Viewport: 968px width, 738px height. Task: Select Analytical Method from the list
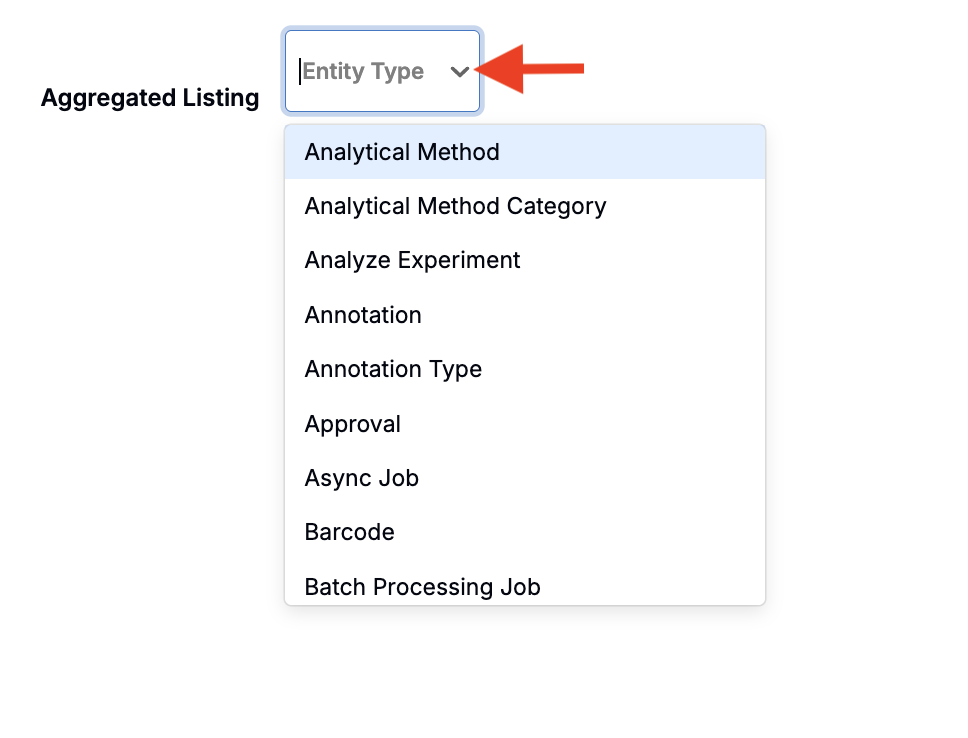coord(525,152)
